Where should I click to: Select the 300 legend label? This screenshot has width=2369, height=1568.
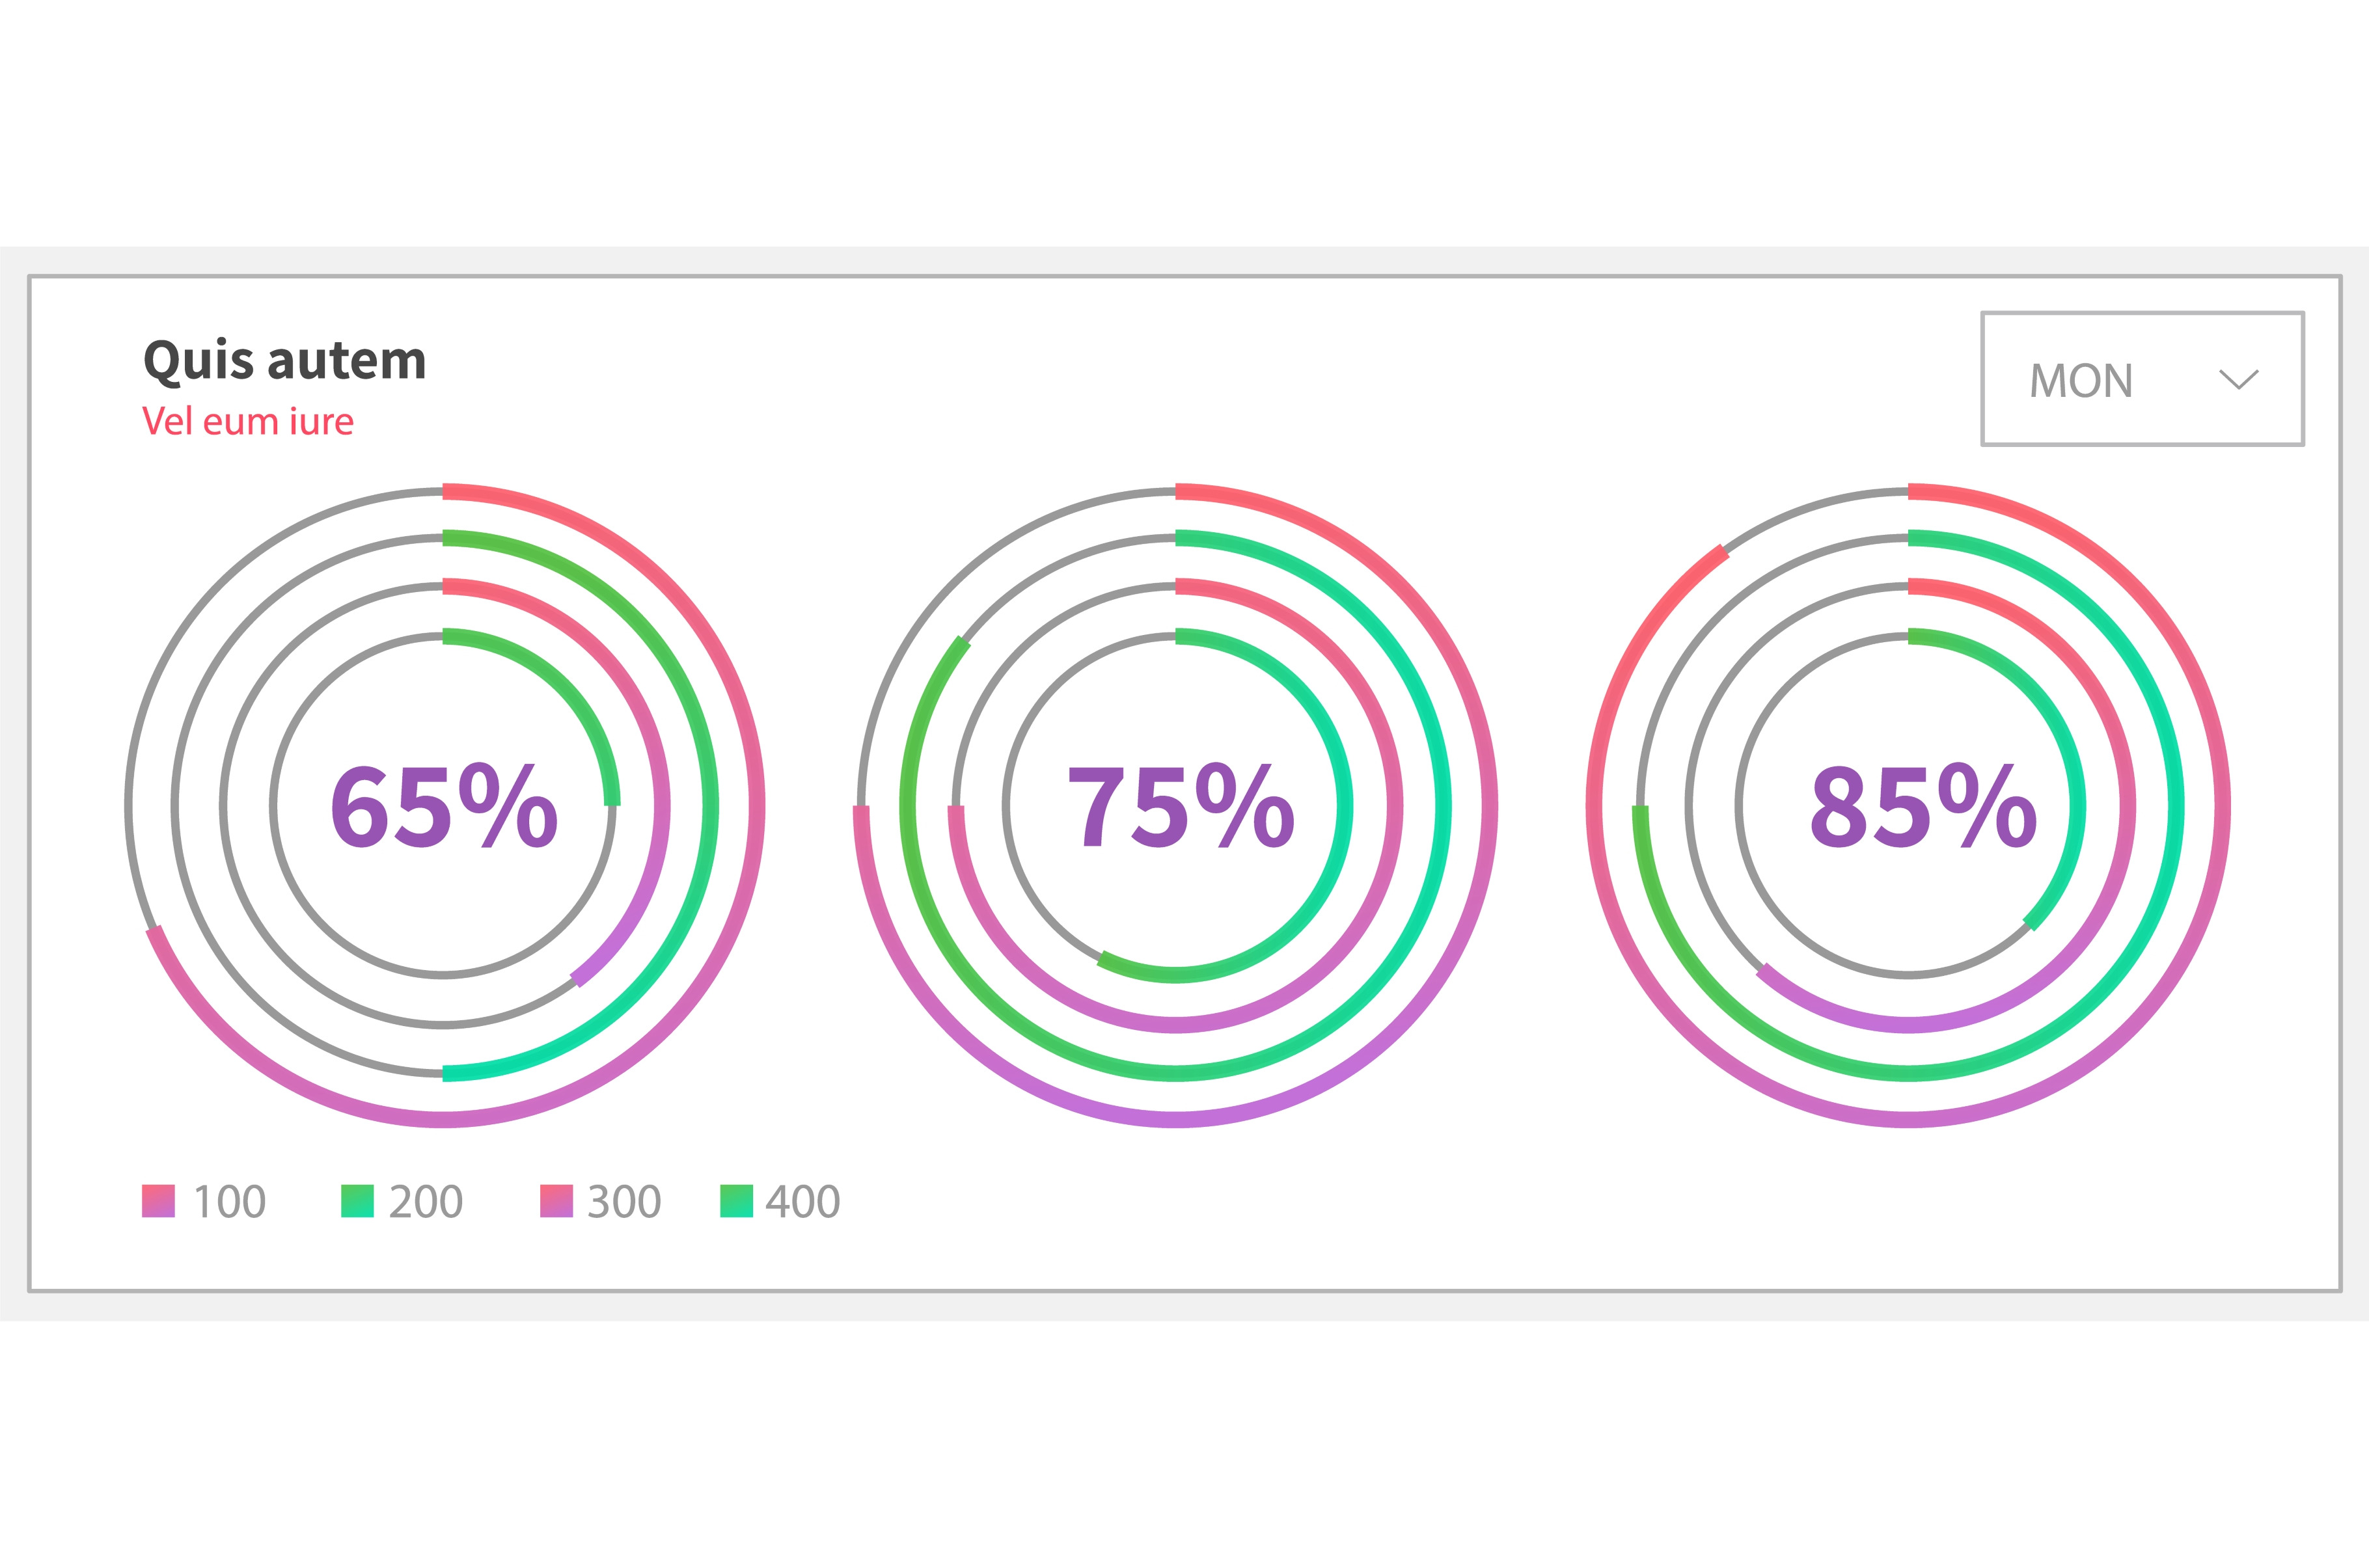(624, 1201)
